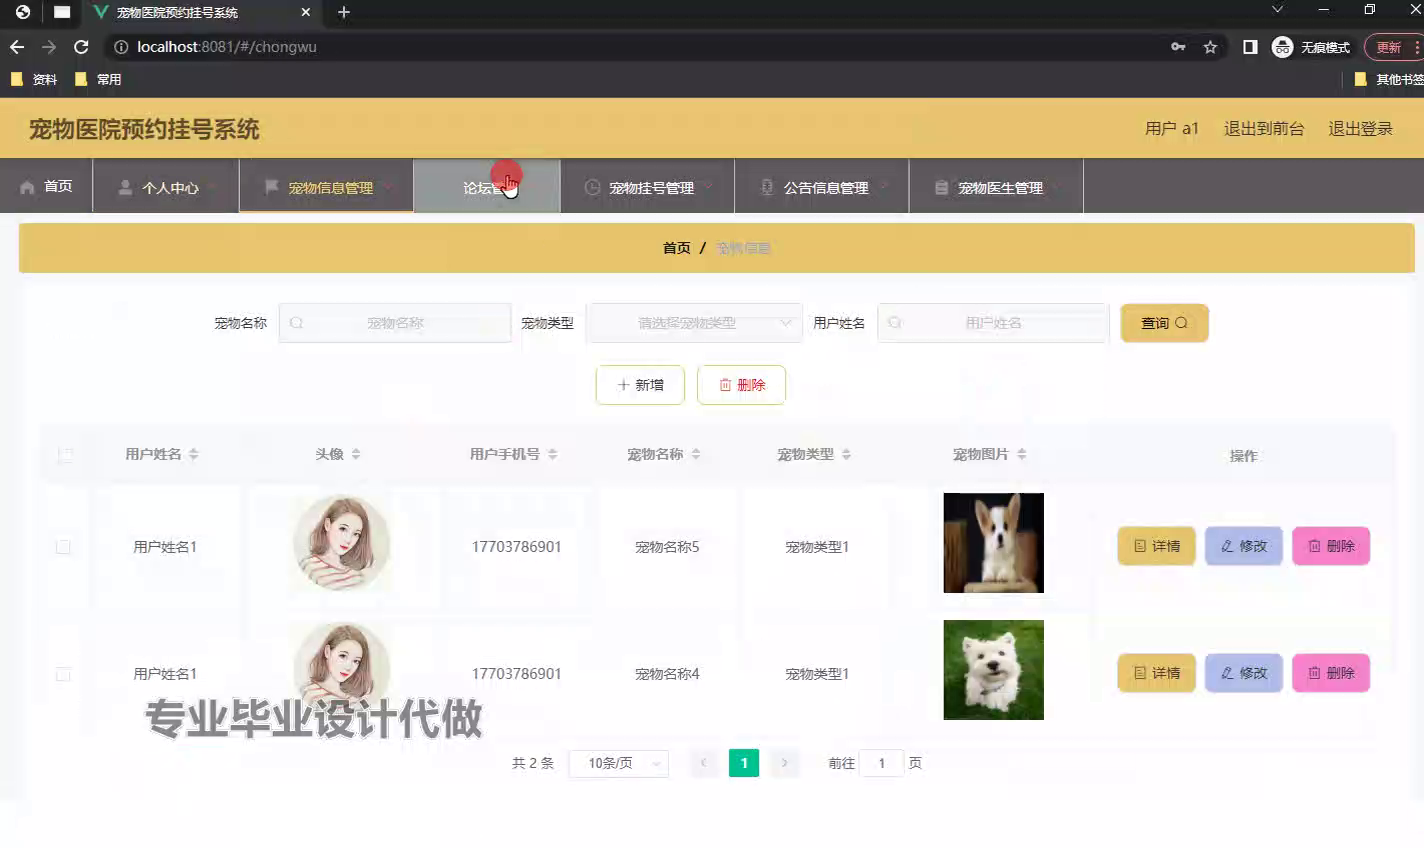
Task: Select the checkbox for 宠物名称5 row
Action: pos(63,547)
